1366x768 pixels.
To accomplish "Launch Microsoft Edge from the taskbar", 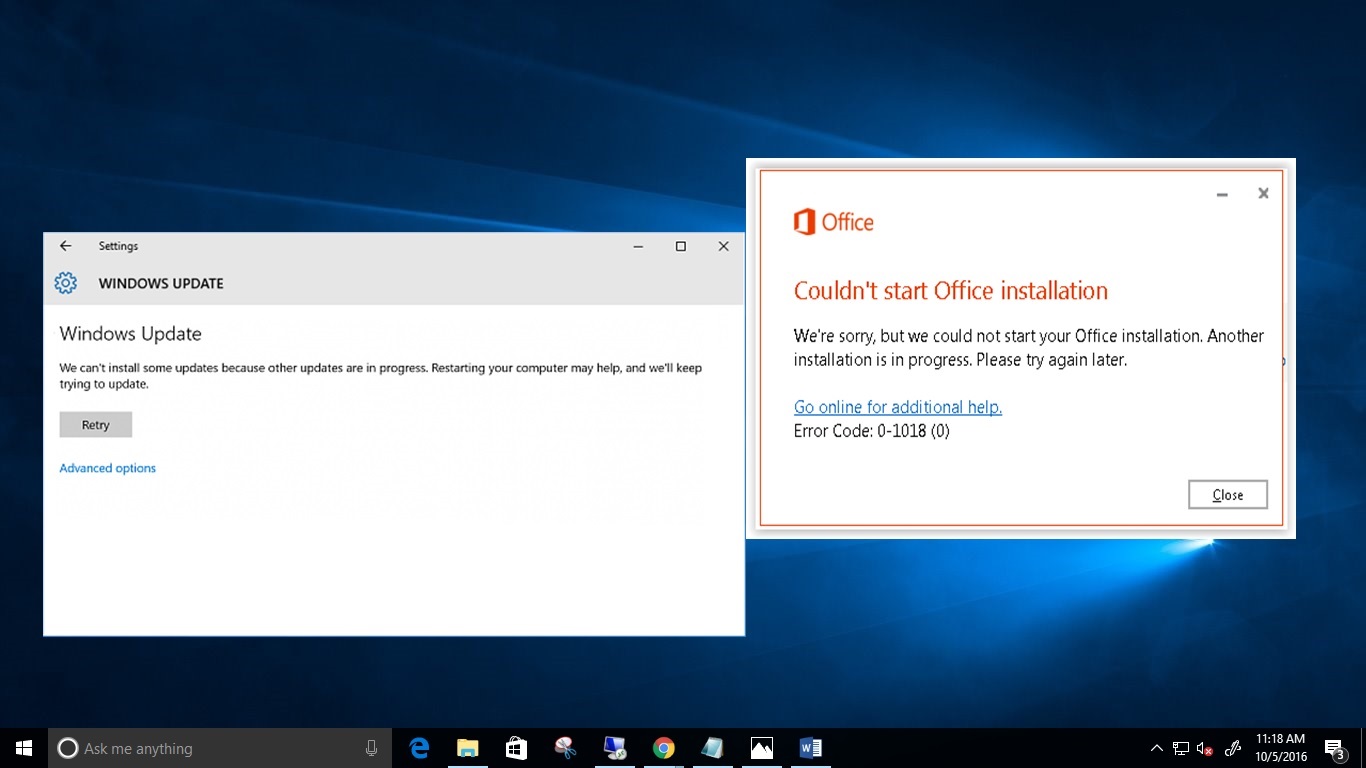I will (419, 748).
